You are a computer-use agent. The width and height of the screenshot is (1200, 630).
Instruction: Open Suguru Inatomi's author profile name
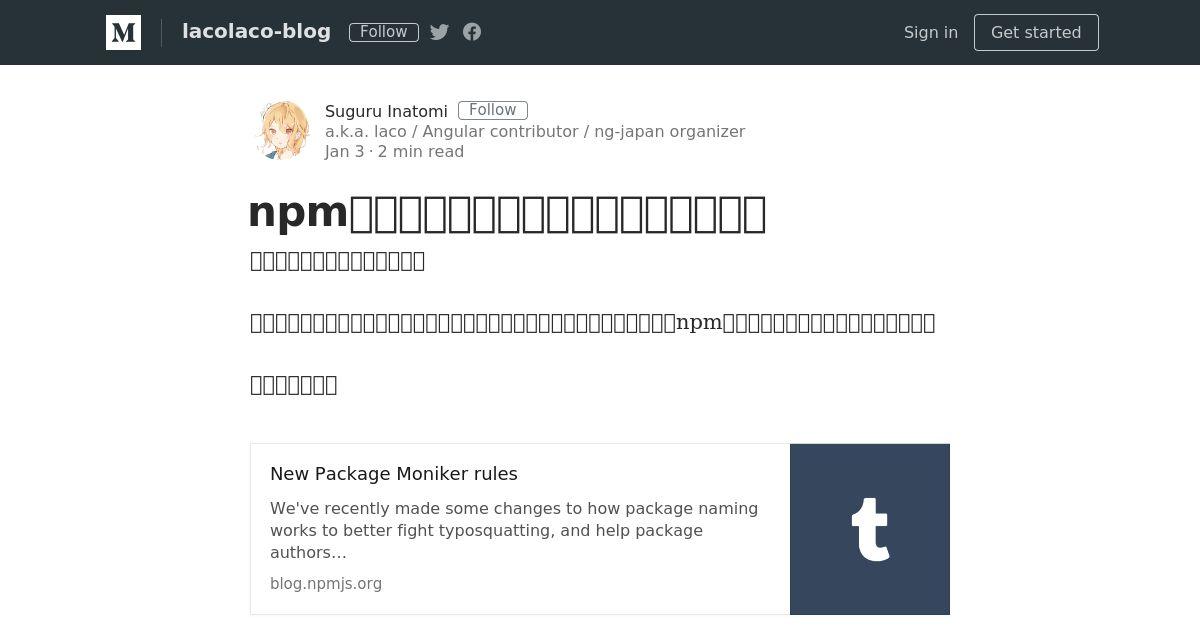click(386, 111)
